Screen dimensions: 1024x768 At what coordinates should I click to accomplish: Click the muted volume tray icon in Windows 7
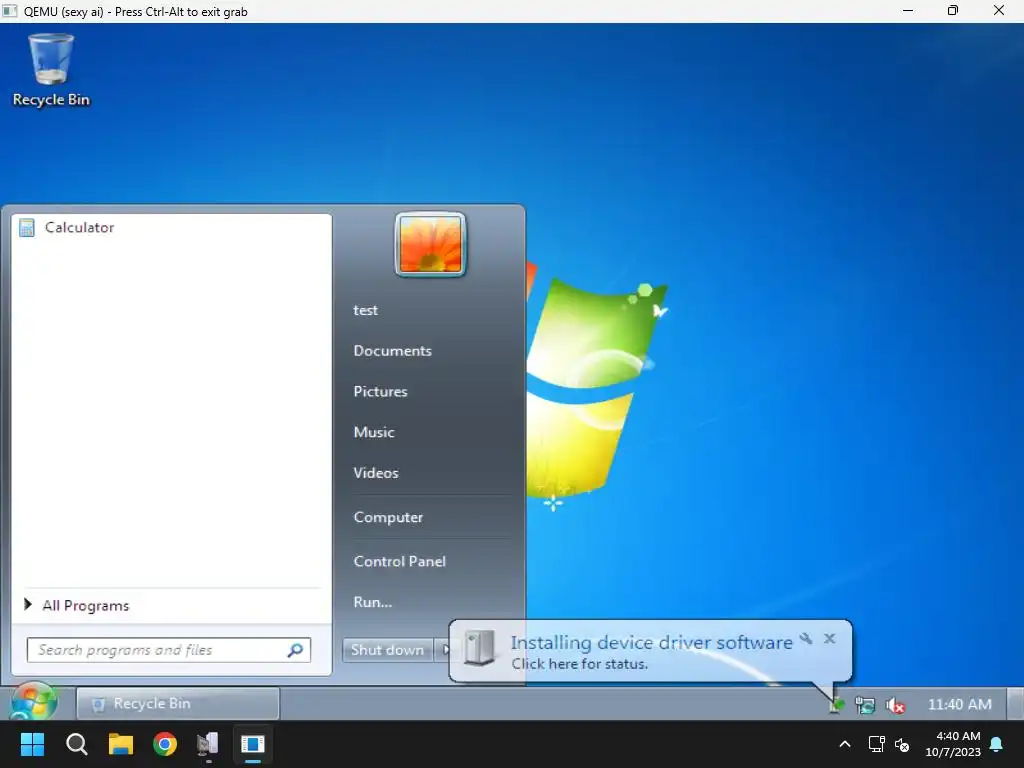tap(895, 705)
